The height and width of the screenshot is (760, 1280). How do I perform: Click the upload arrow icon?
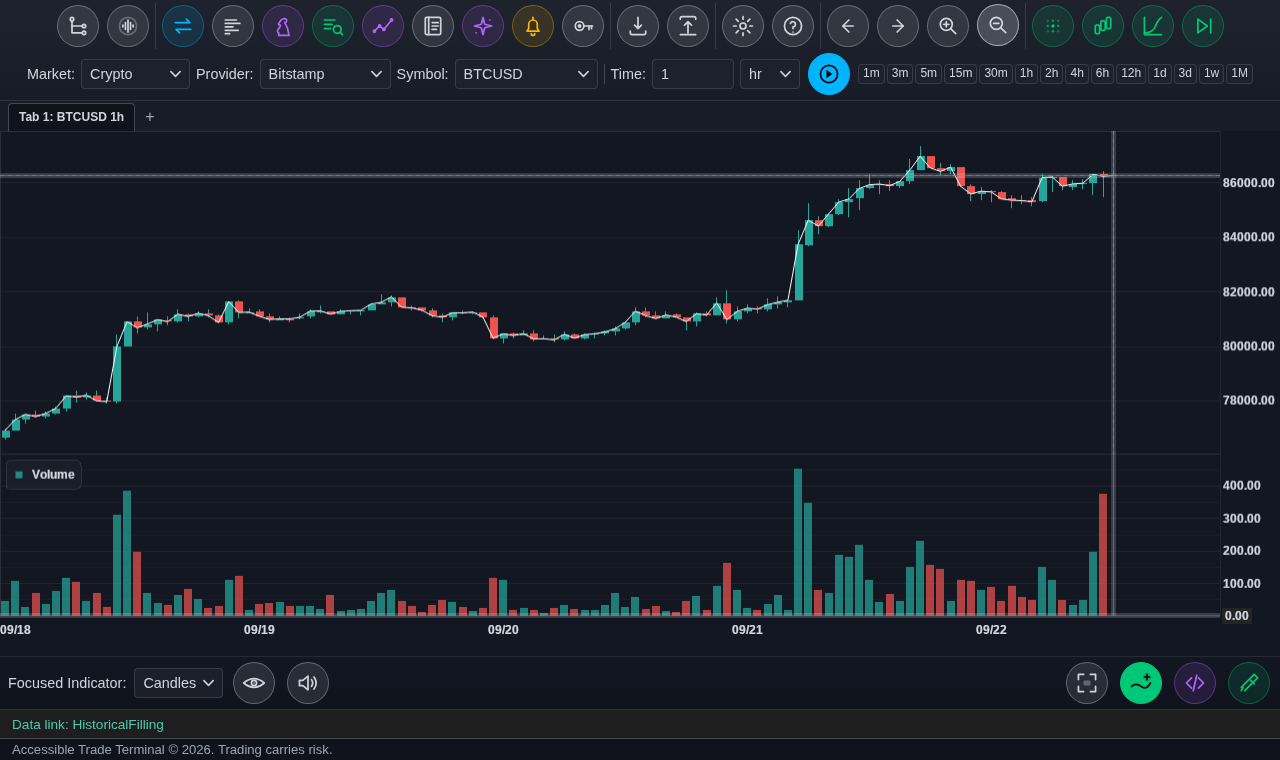point(688,26)
